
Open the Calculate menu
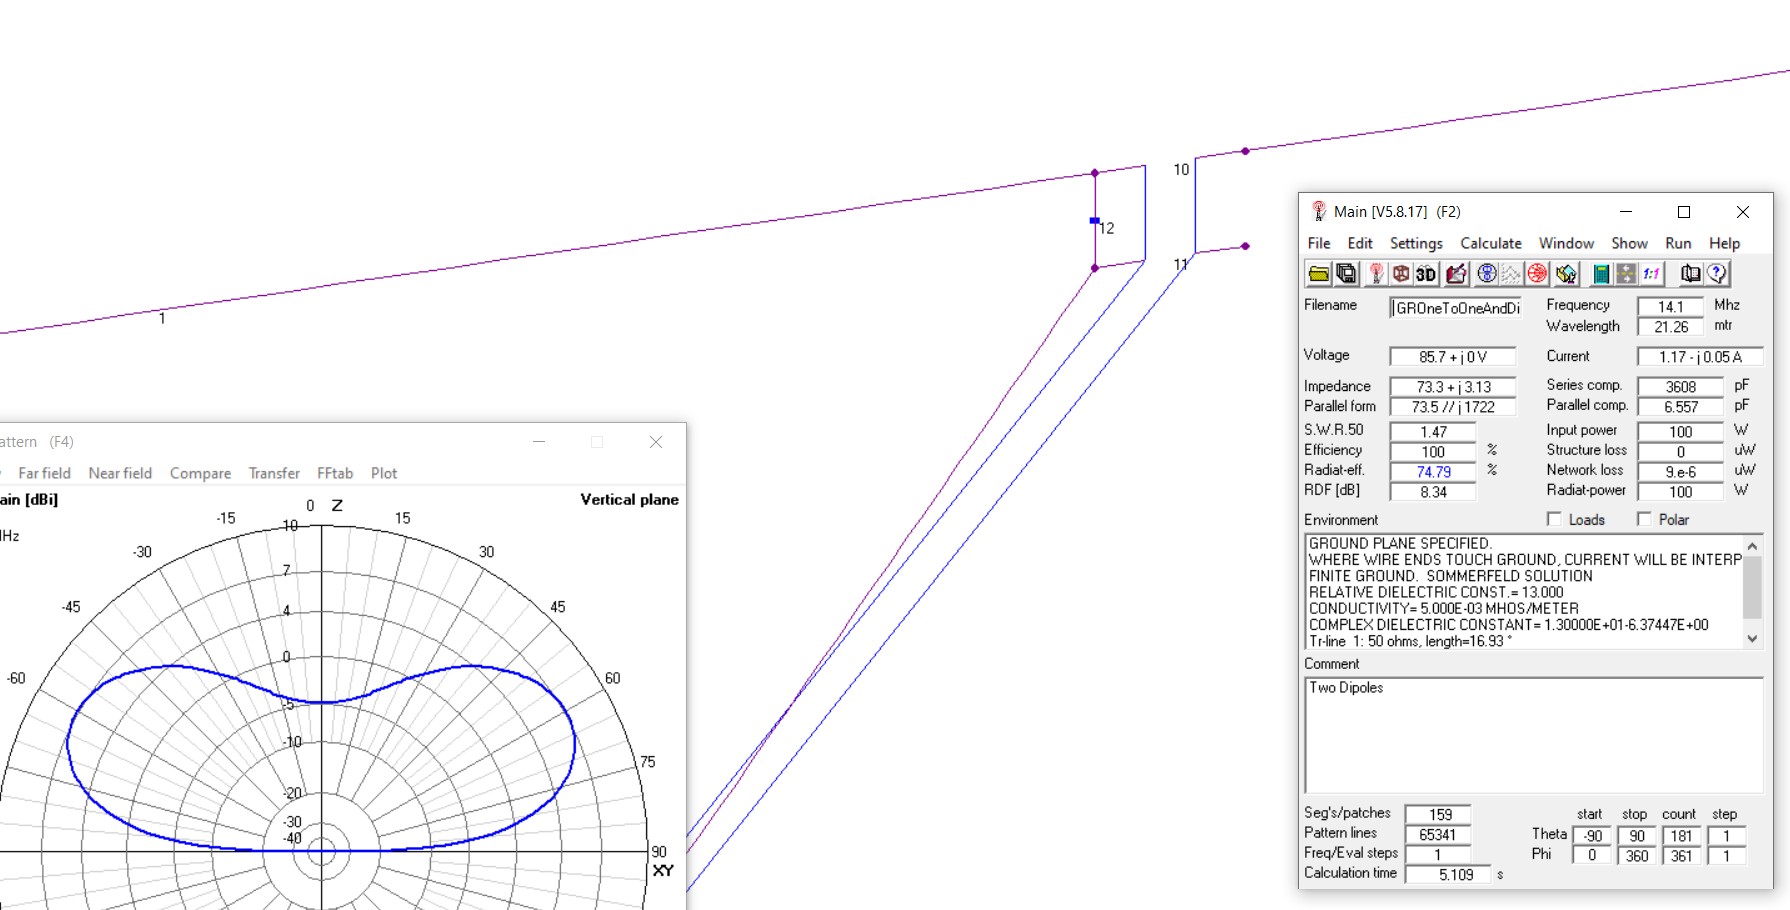1490,243
